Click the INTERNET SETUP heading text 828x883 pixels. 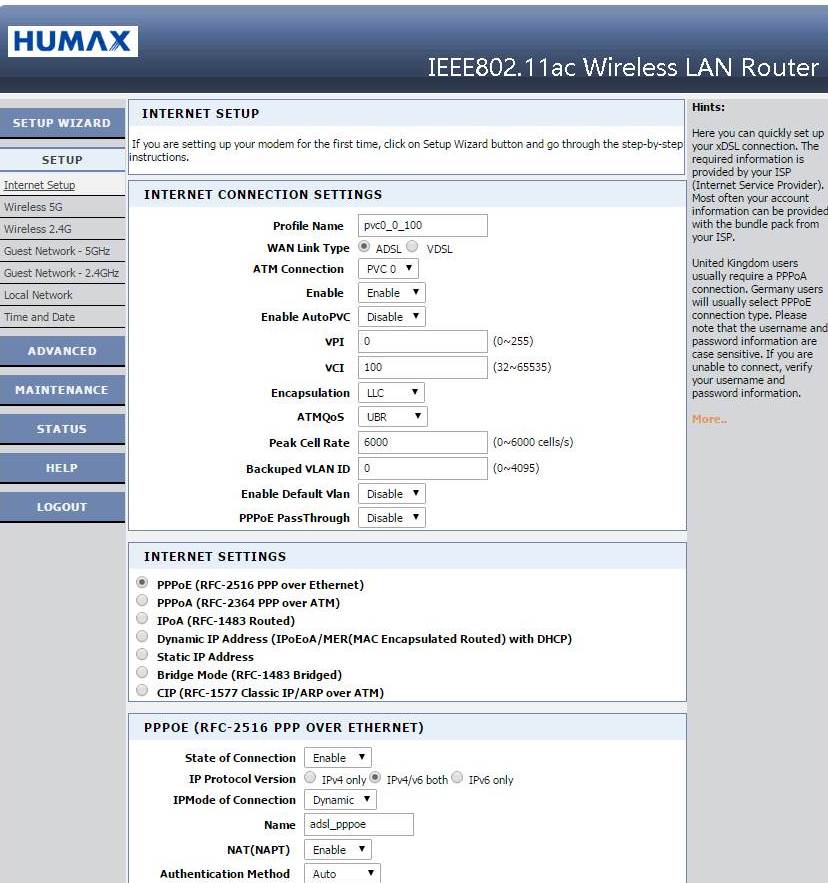[x=201, y=113]
